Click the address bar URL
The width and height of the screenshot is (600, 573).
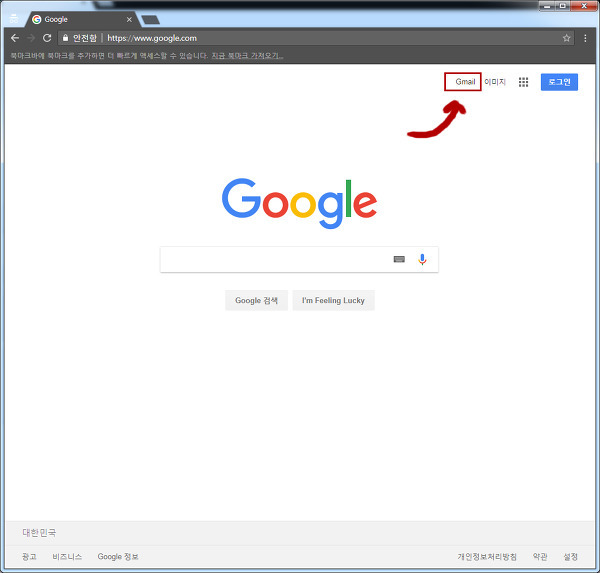tap(152, 38)
